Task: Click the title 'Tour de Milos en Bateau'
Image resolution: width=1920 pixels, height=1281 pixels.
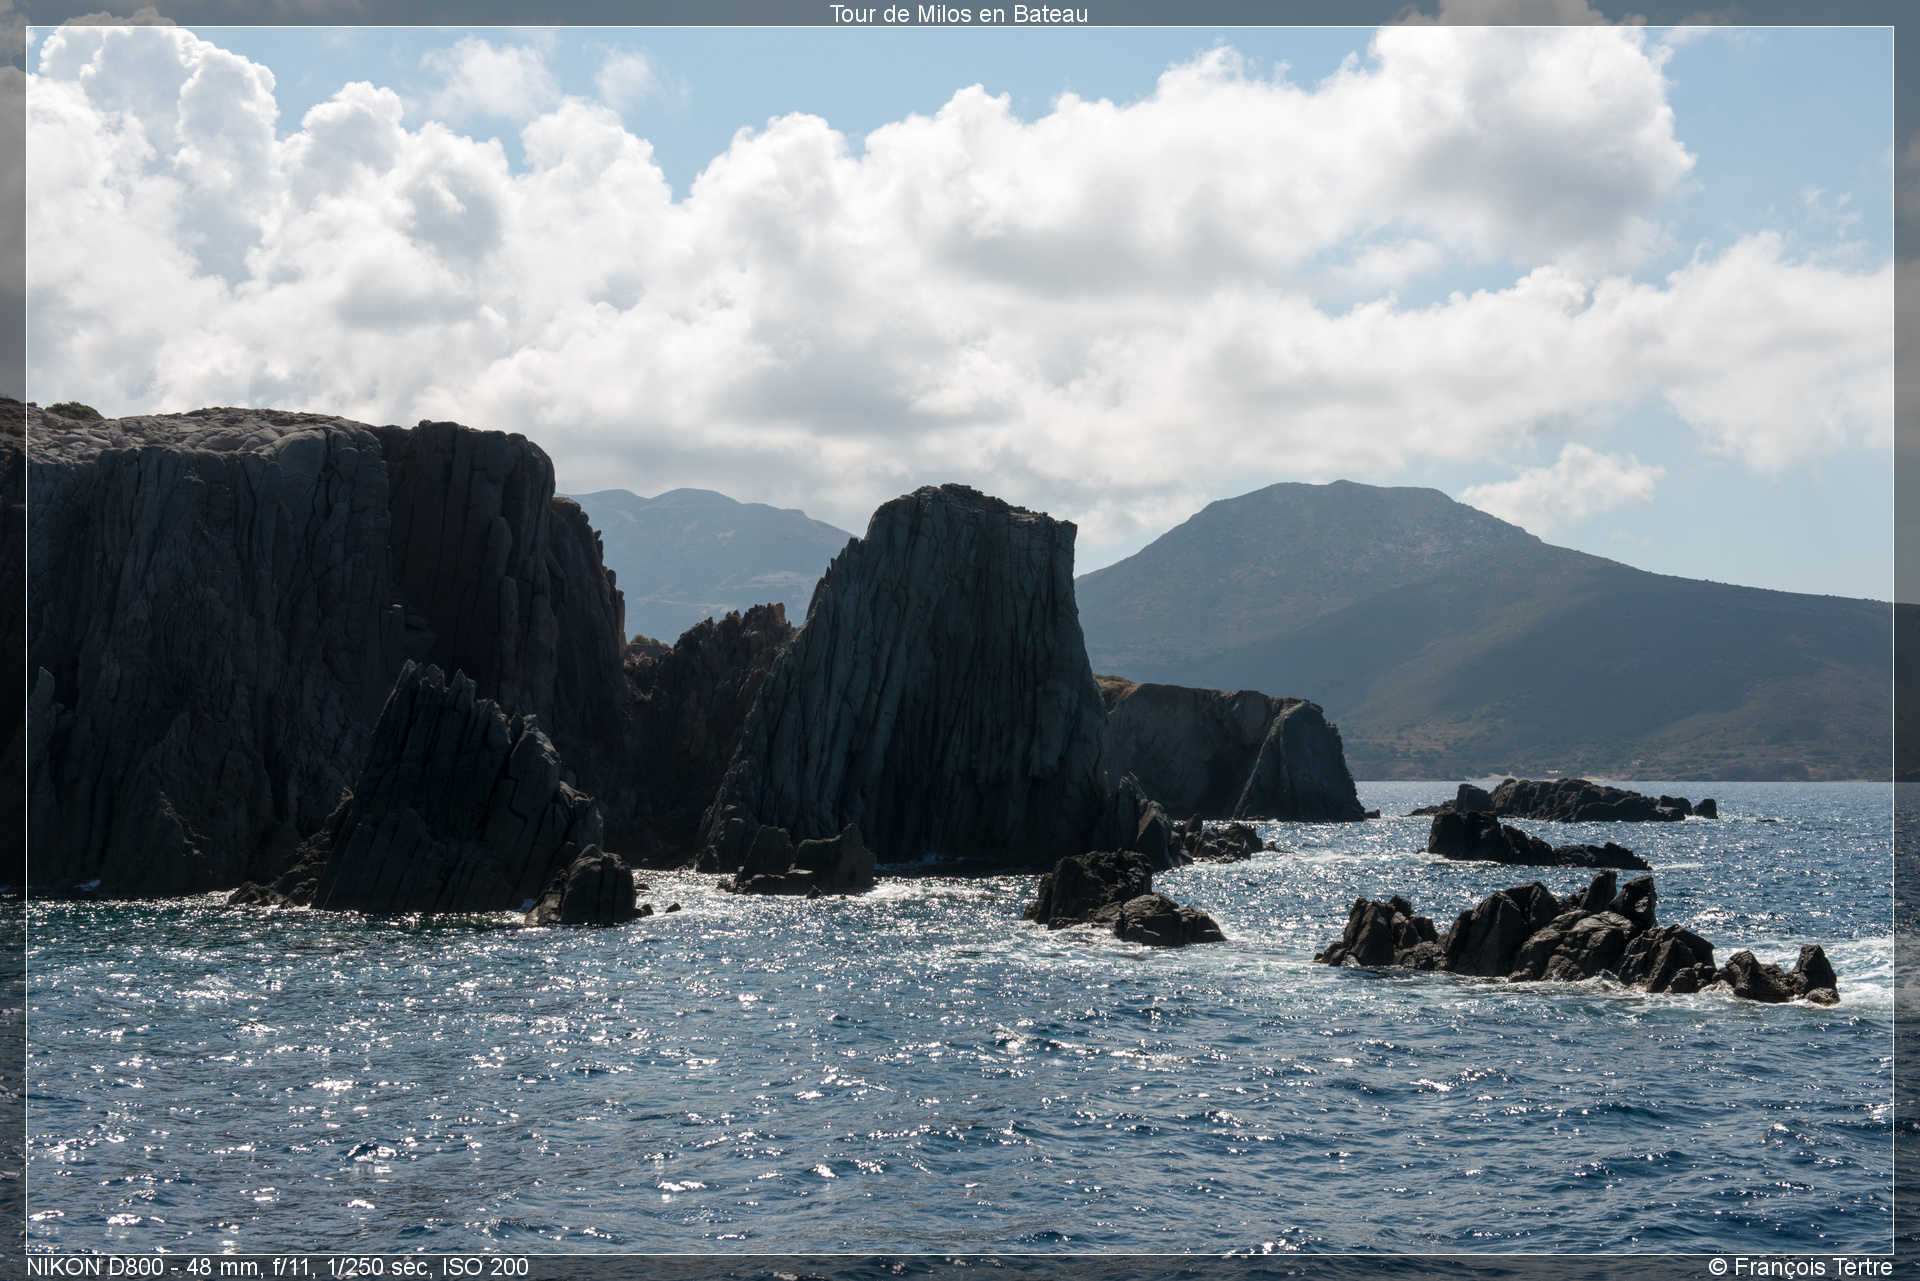Action: pos(958,13)
